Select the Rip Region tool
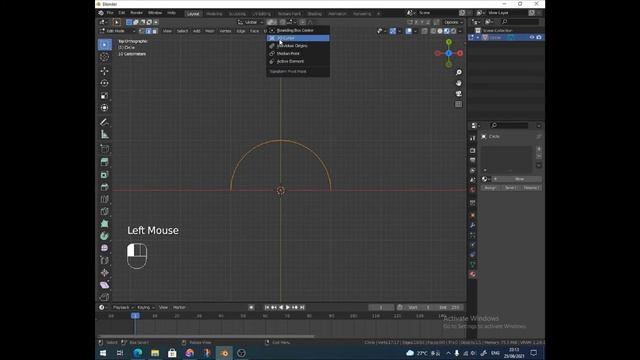 pyautogui.click(x=104, y=297)
